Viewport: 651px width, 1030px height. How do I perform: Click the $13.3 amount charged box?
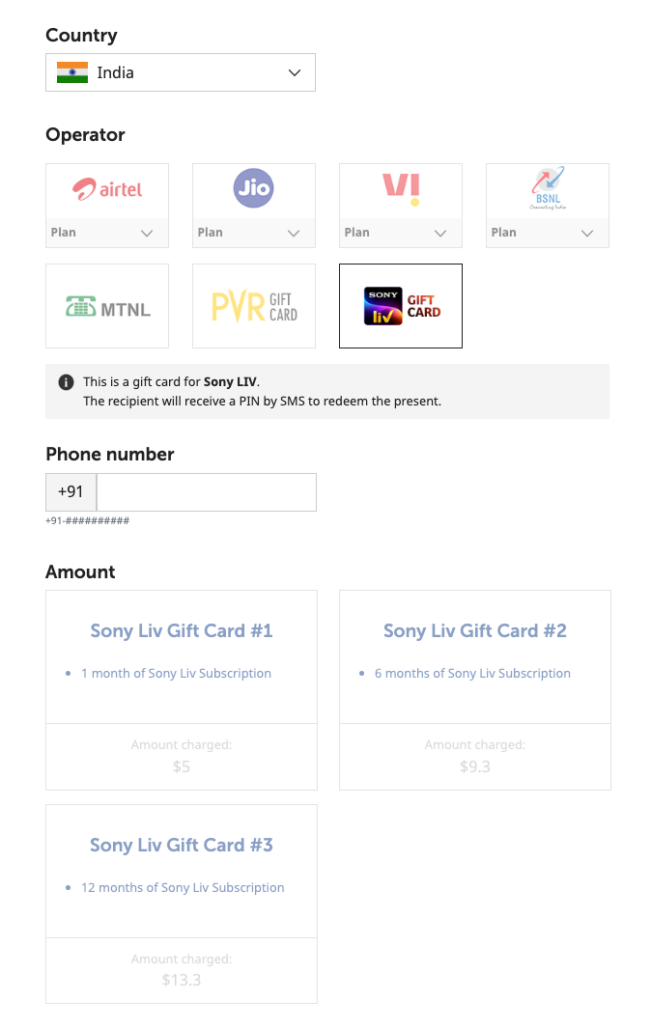(x=181, y=970)
